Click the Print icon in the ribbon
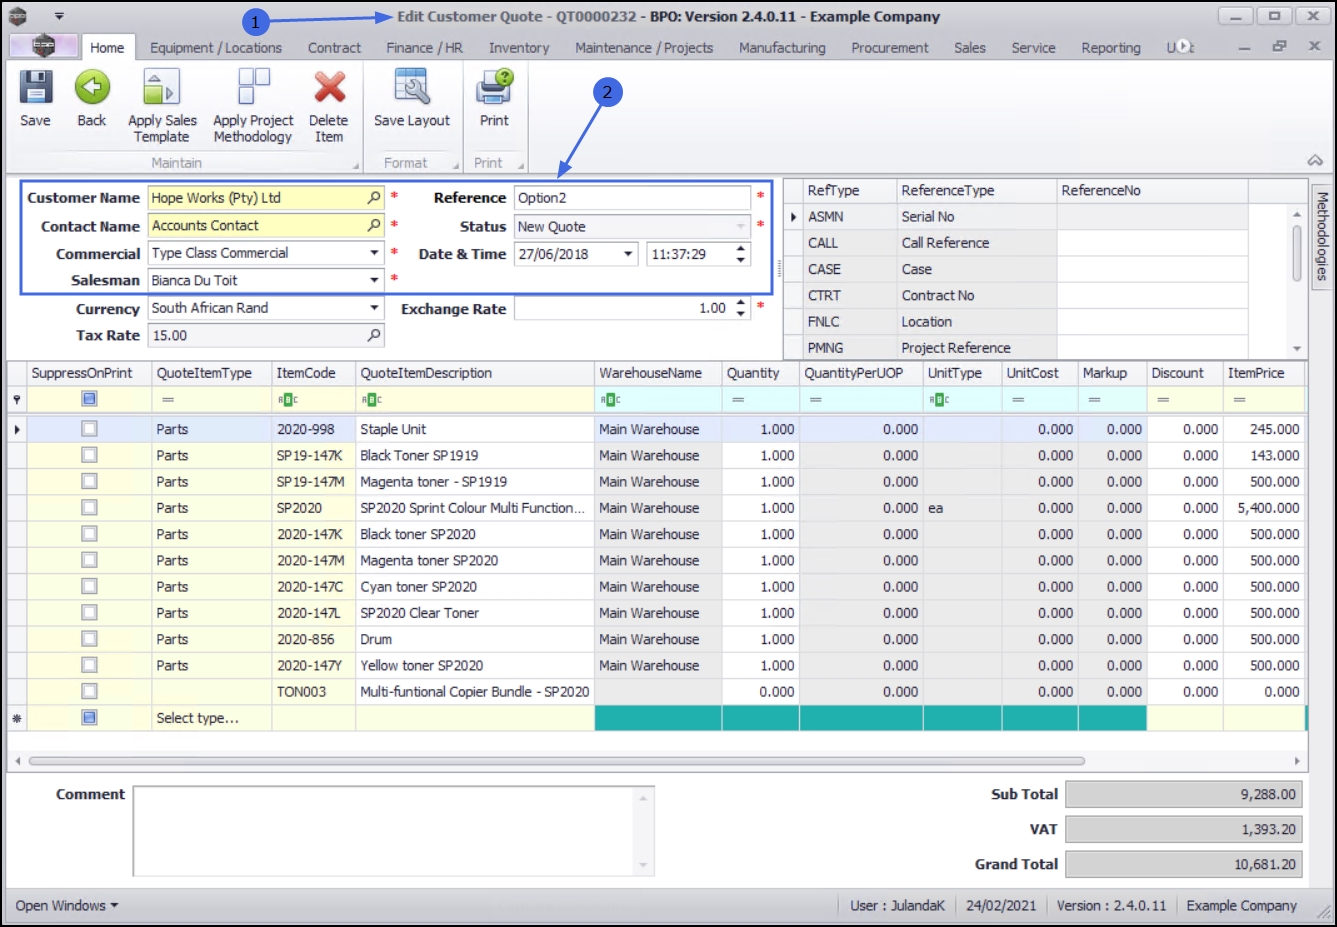The width and height of the screenshot is (1337, 927). tap(494, 90)
